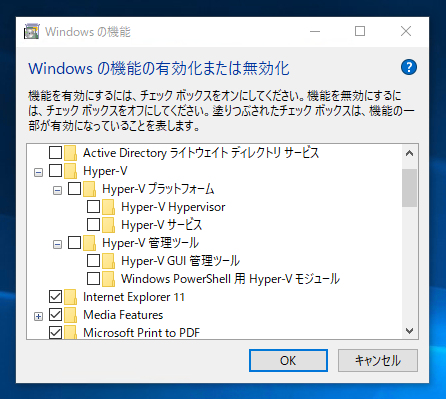
Task: Minimize the Windows の機能 dialog
Action: click(x=315, y=32)
